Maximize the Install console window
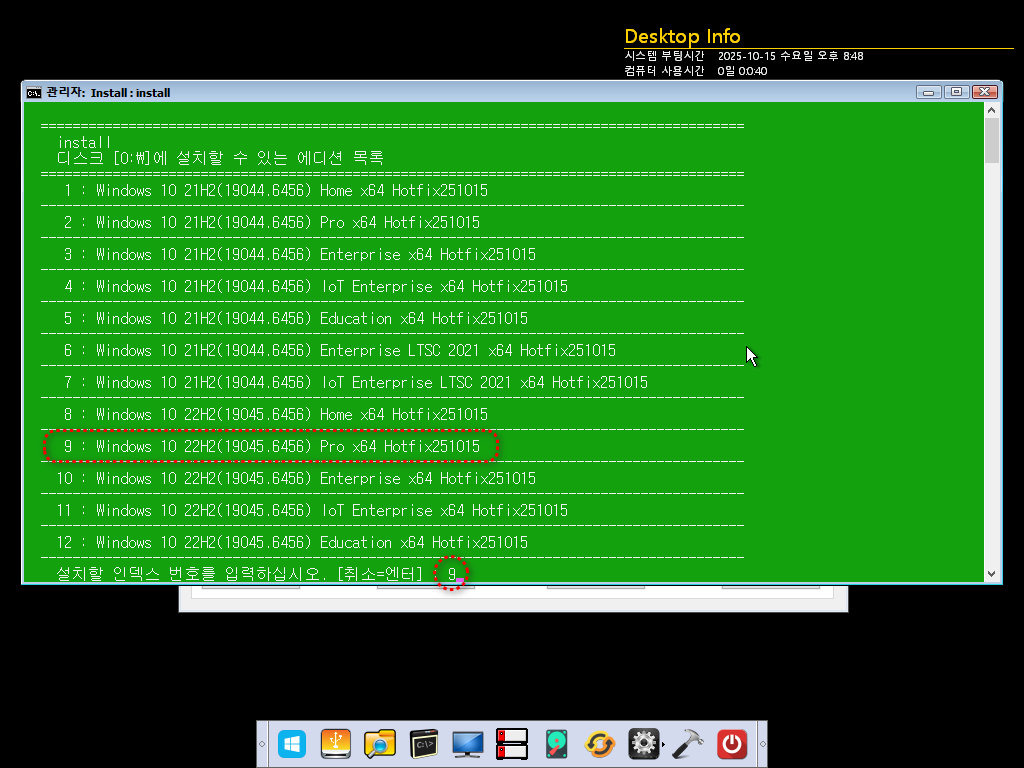 [x=956, y=92]
